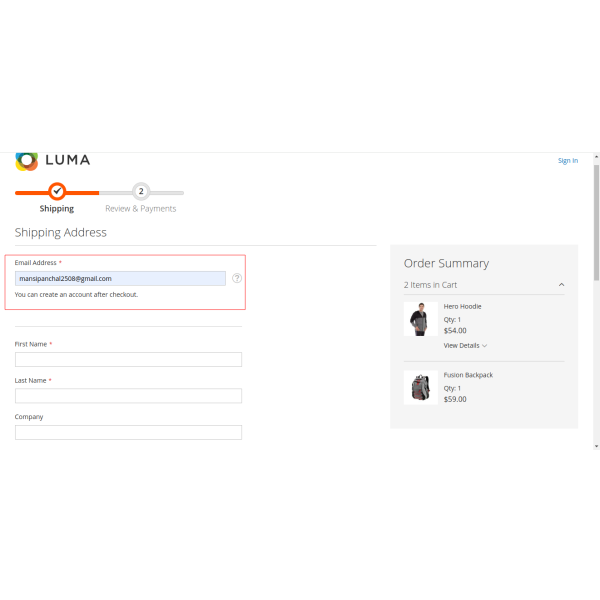
Task: Click the scroll down arrow on scrollbar
Action: pyautogui.click(x=596, y=445)
